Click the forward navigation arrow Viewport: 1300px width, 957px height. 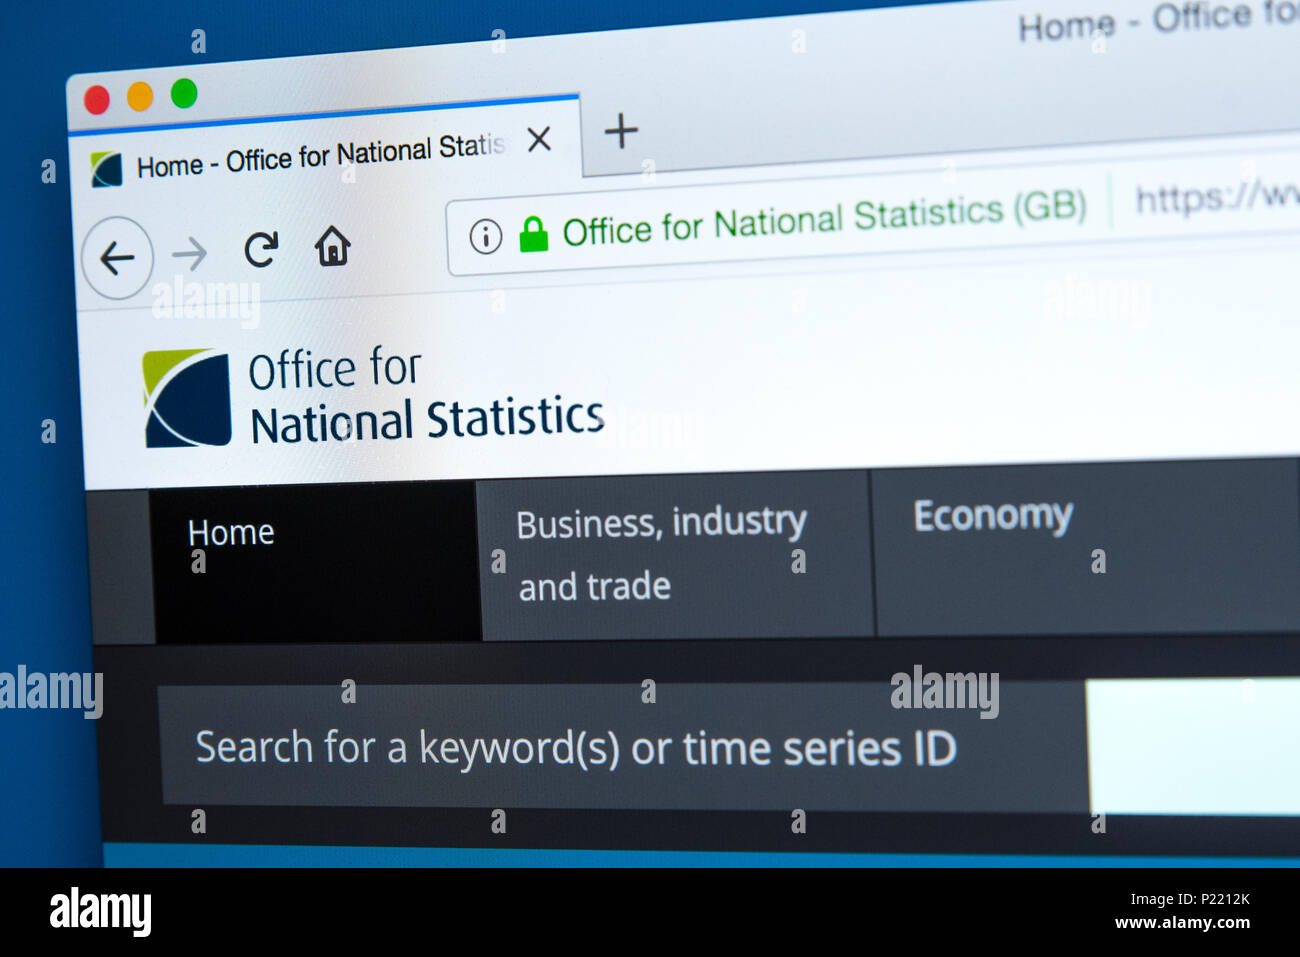point(189,254)
